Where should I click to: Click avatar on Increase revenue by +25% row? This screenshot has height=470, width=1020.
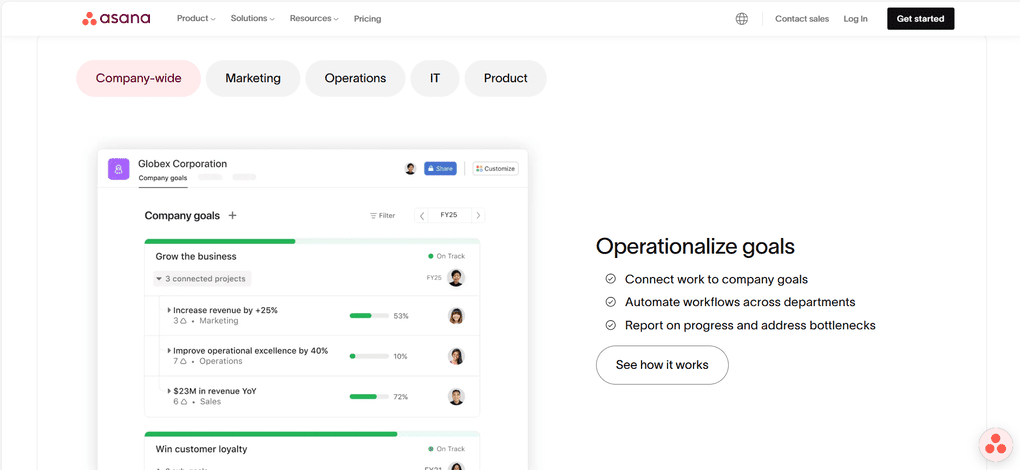coord(456,316)
